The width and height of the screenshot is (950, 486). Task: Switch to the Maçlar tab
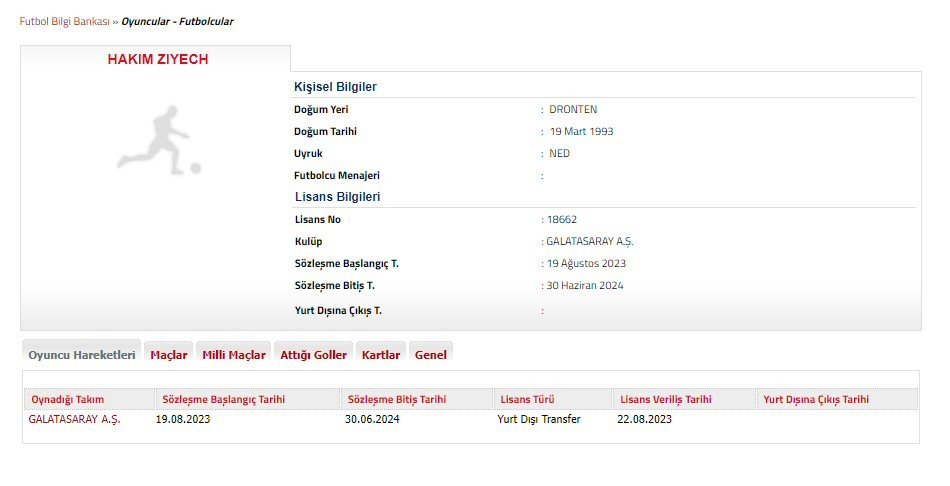tap(169, 355)
